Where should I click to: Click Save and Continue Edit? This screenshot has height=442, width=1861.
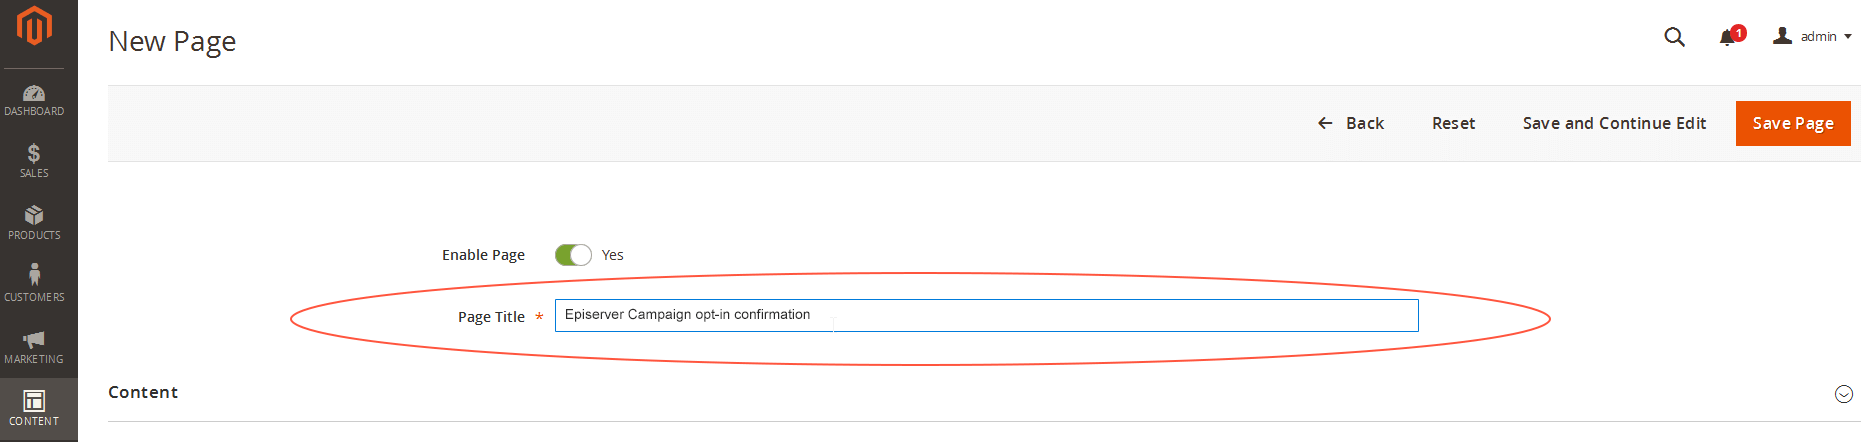click(1614, 123)
